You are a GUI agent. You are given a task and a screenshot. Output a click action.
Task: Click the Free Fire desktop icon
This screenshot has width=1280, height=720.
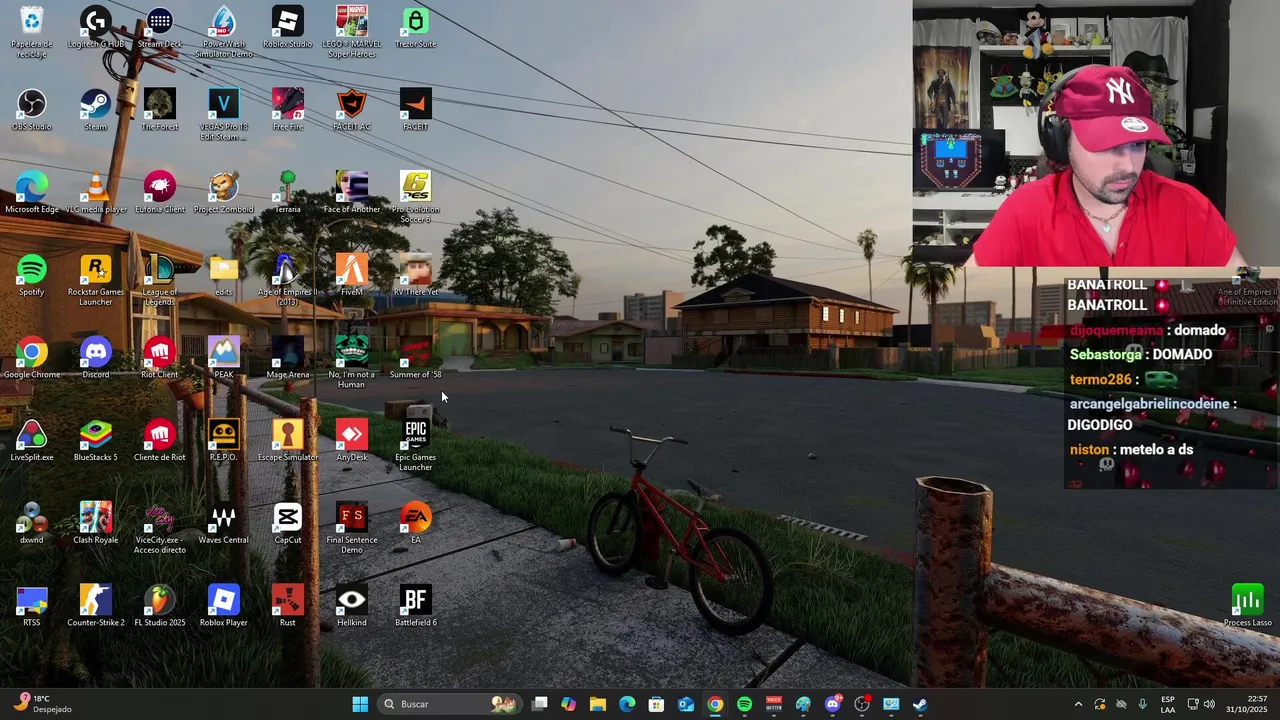(x=288, y=110)
